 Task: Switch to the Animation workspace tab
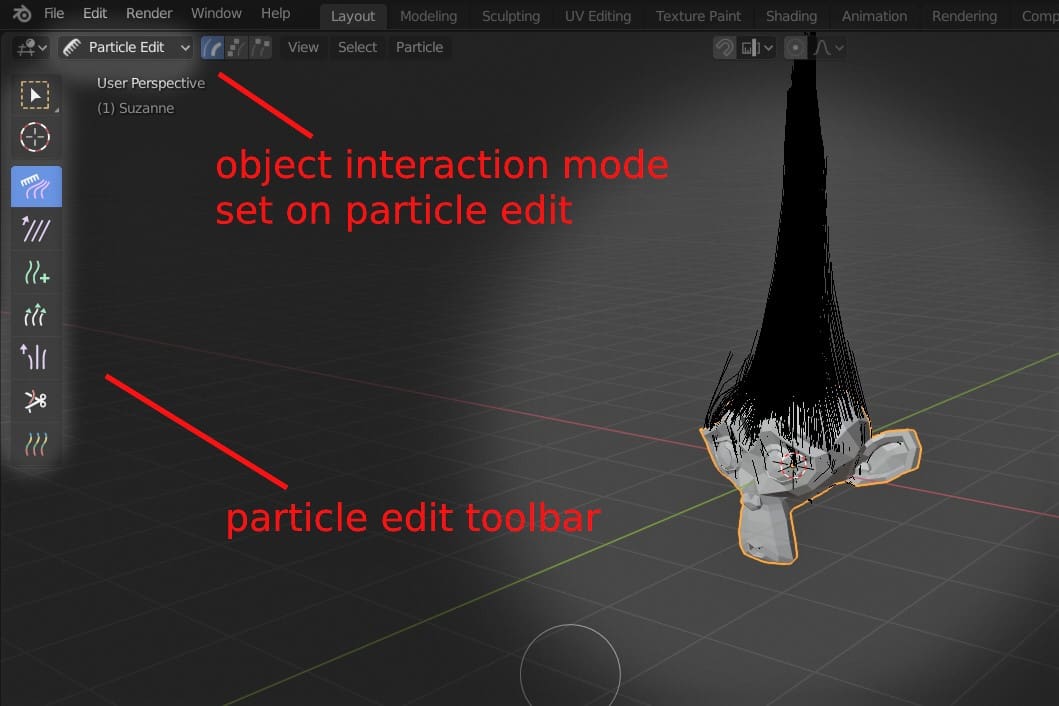pos(874,16)
